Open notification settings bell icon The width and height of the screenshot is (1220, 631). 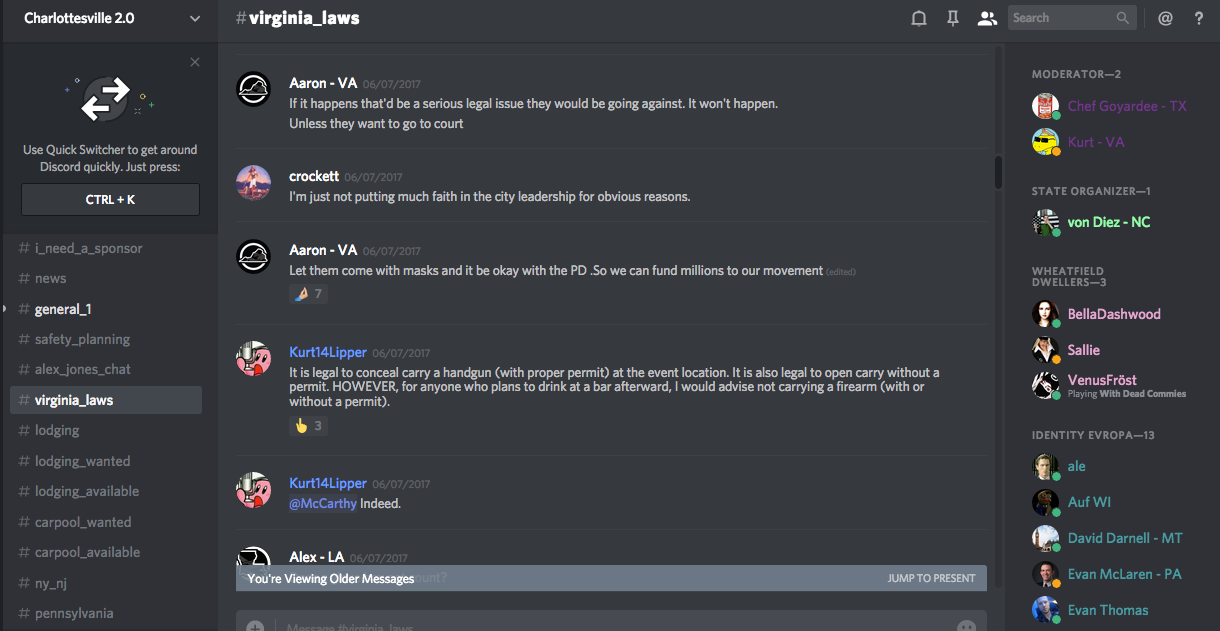(x=918, y=18)
